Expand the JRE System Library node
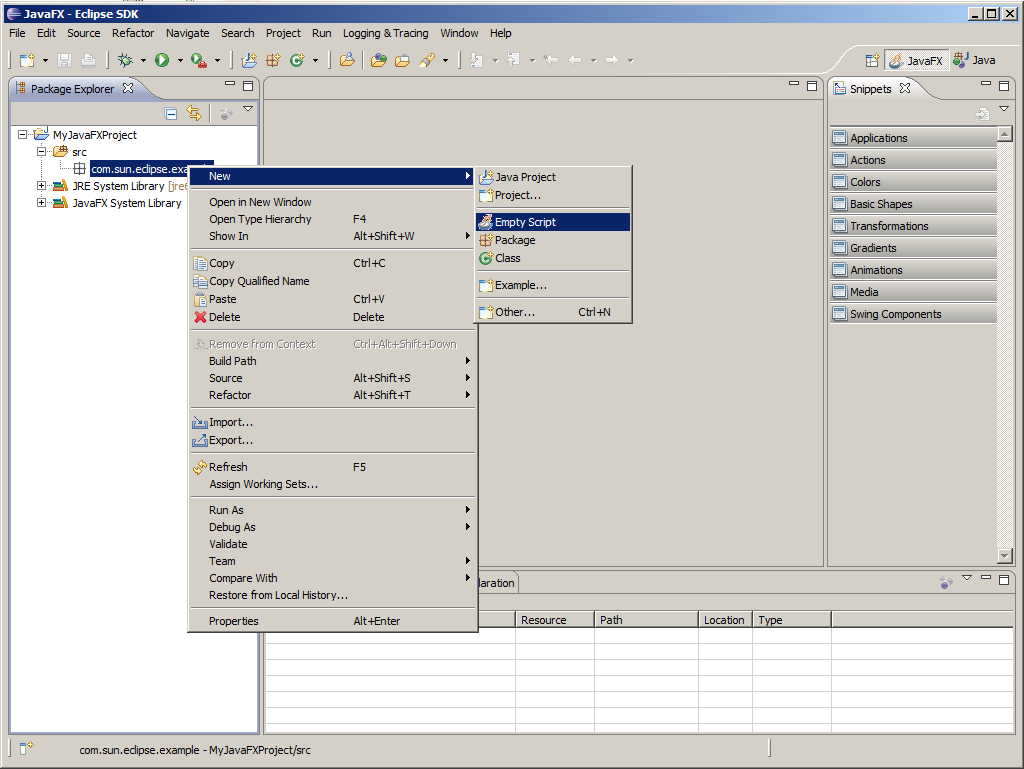This screenshot has width=1024, height=769. 42,186
